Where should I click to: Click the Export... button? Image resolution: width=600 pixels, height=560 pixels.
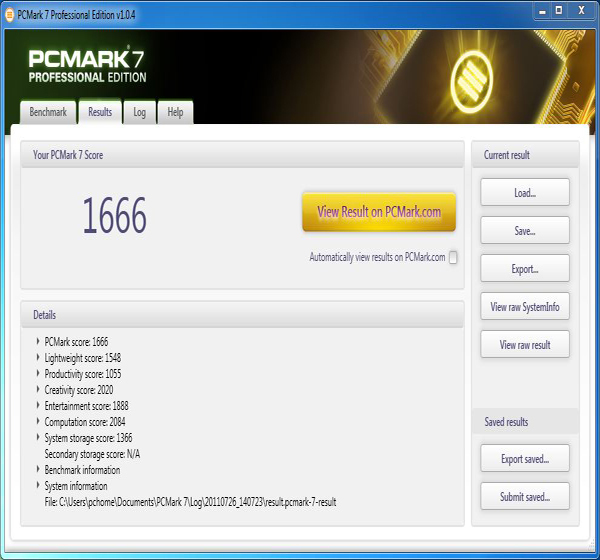(x=525, y=268)
